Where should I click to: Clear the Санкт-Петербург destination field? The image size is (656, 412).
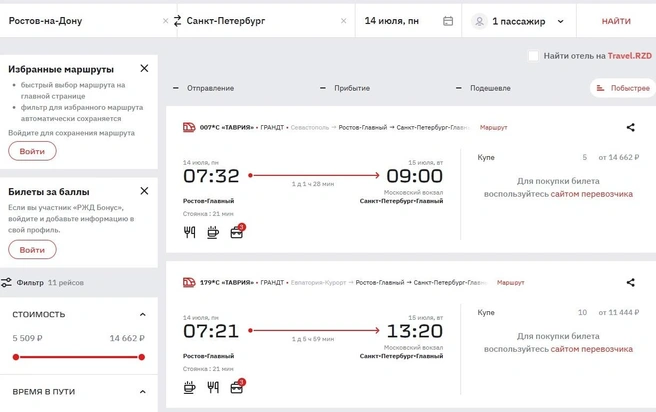[343, 21]
